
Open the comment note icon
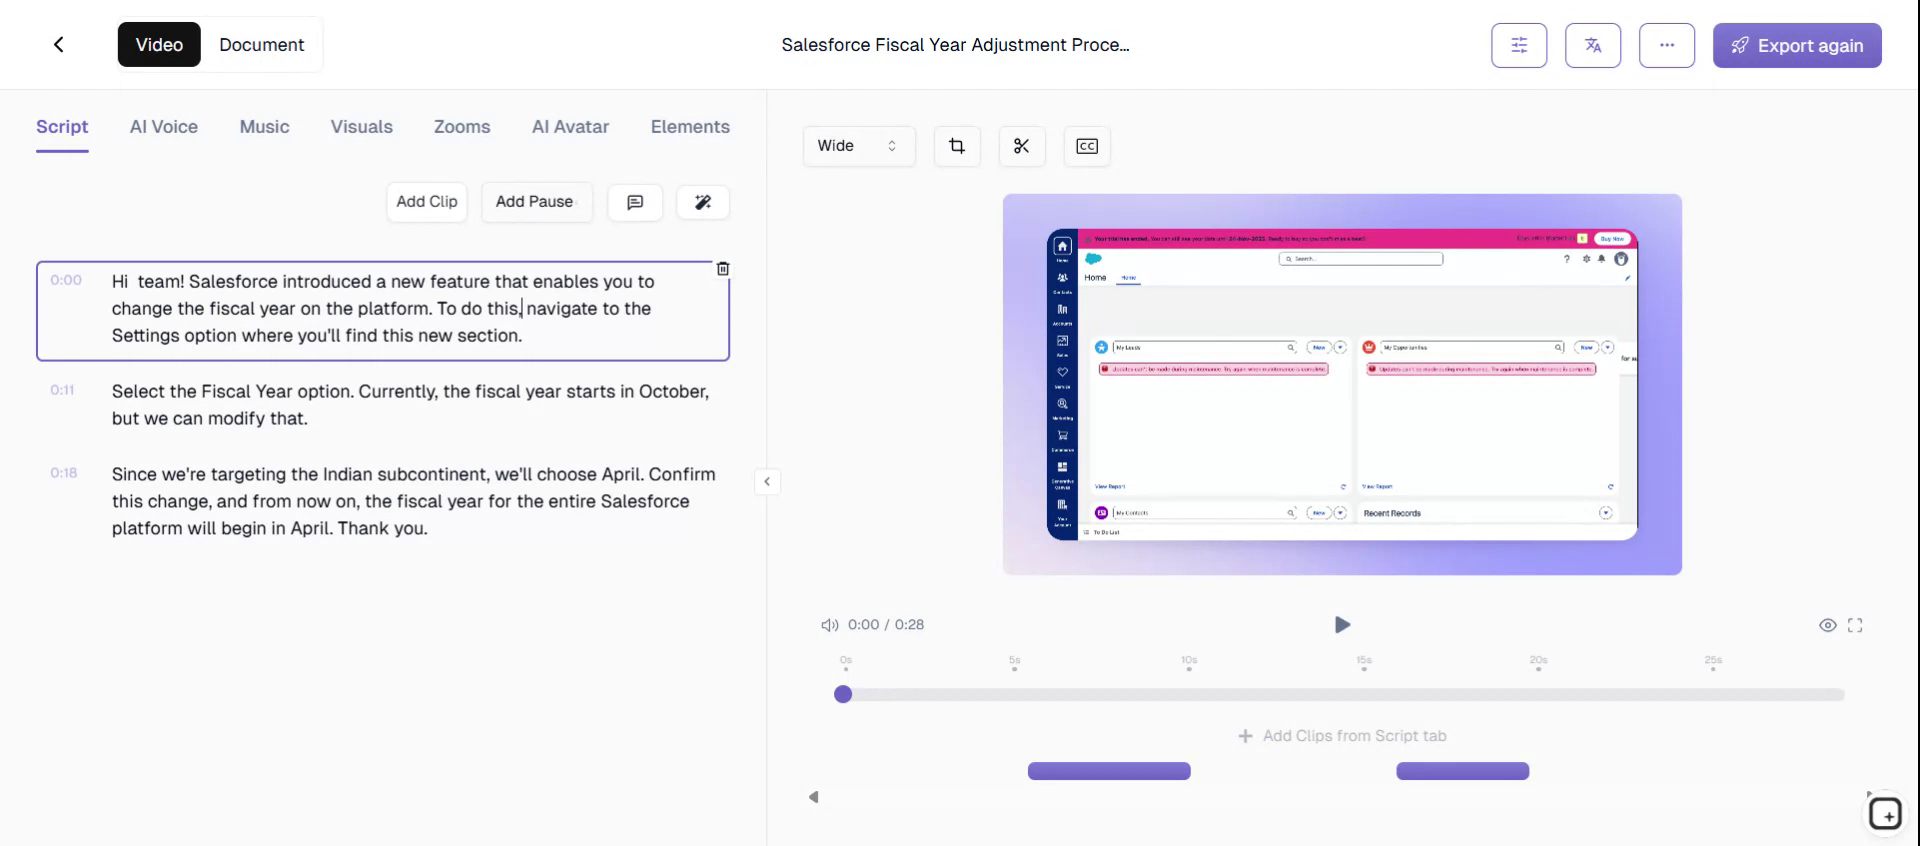click(635, 202)
